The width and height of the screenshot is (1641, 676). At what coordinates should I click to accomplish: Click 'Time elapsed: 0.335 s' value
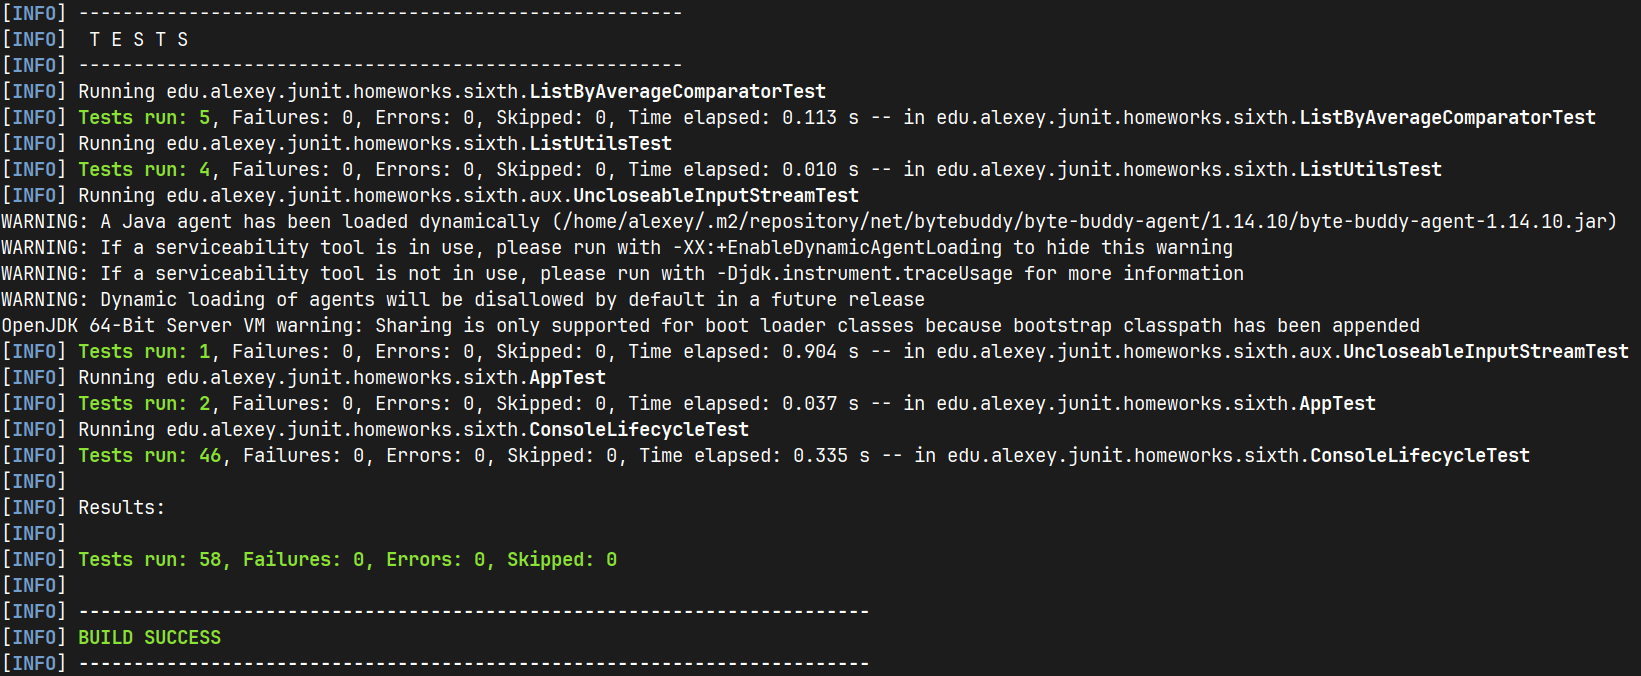[754, 456]
